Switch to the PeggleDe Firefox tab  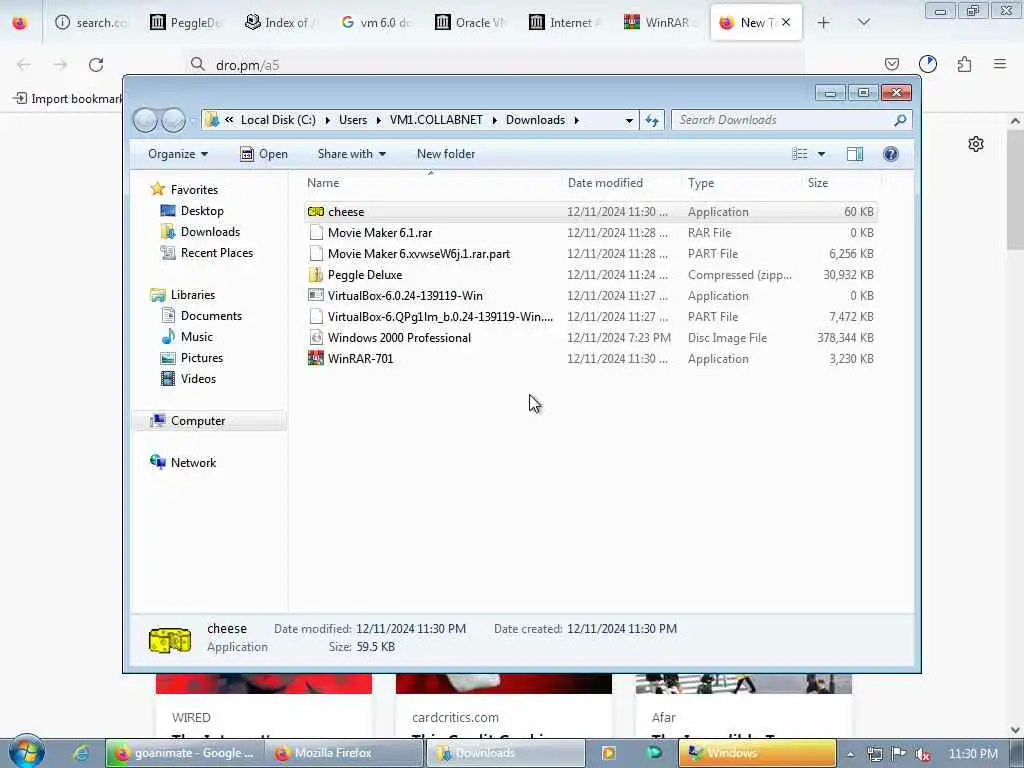click(x=185, y=23)
